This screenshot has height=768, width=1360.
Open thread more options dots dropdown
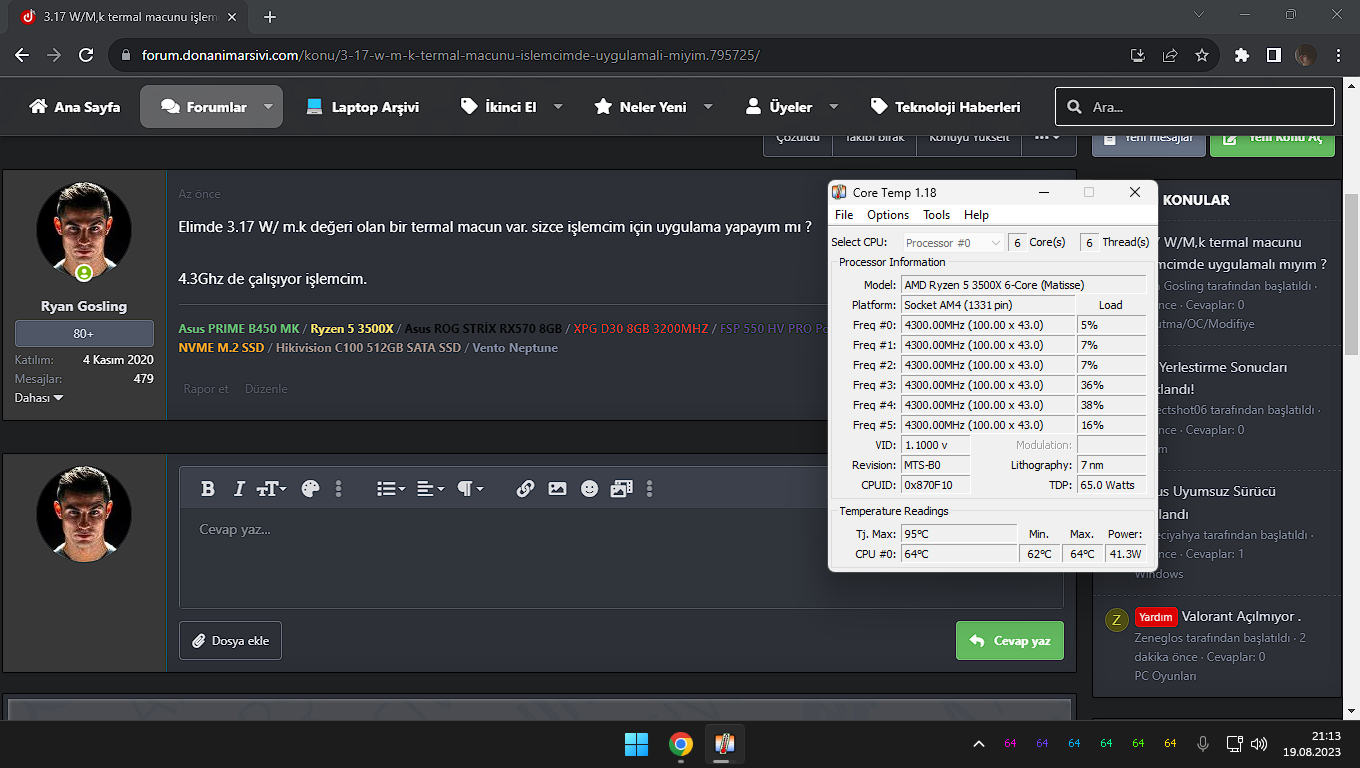pyautogui.click(x=1048, y=137)
